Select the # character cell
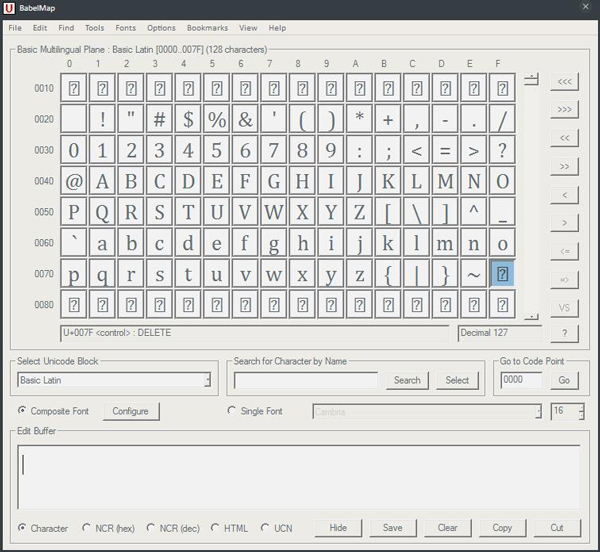Viewport: 600px width, 552px height. [x=159, y=119]
